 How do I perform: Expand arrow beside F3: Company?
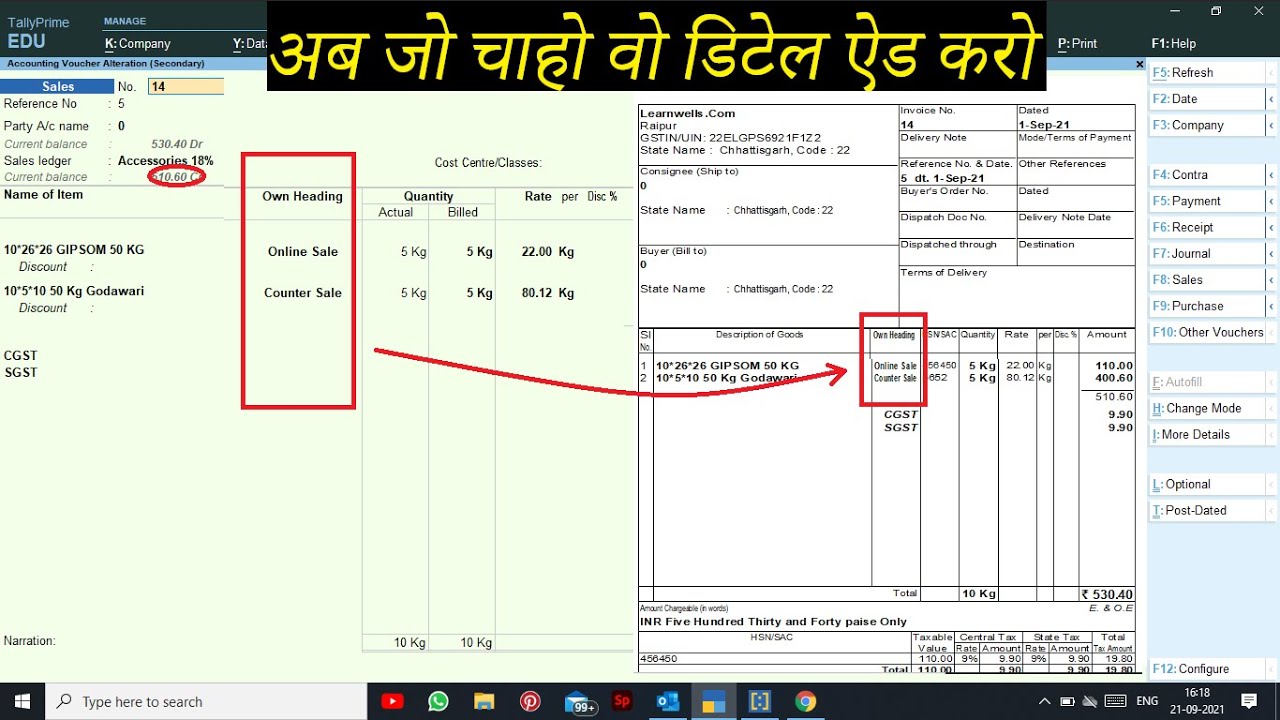[x=1271, y=125]
